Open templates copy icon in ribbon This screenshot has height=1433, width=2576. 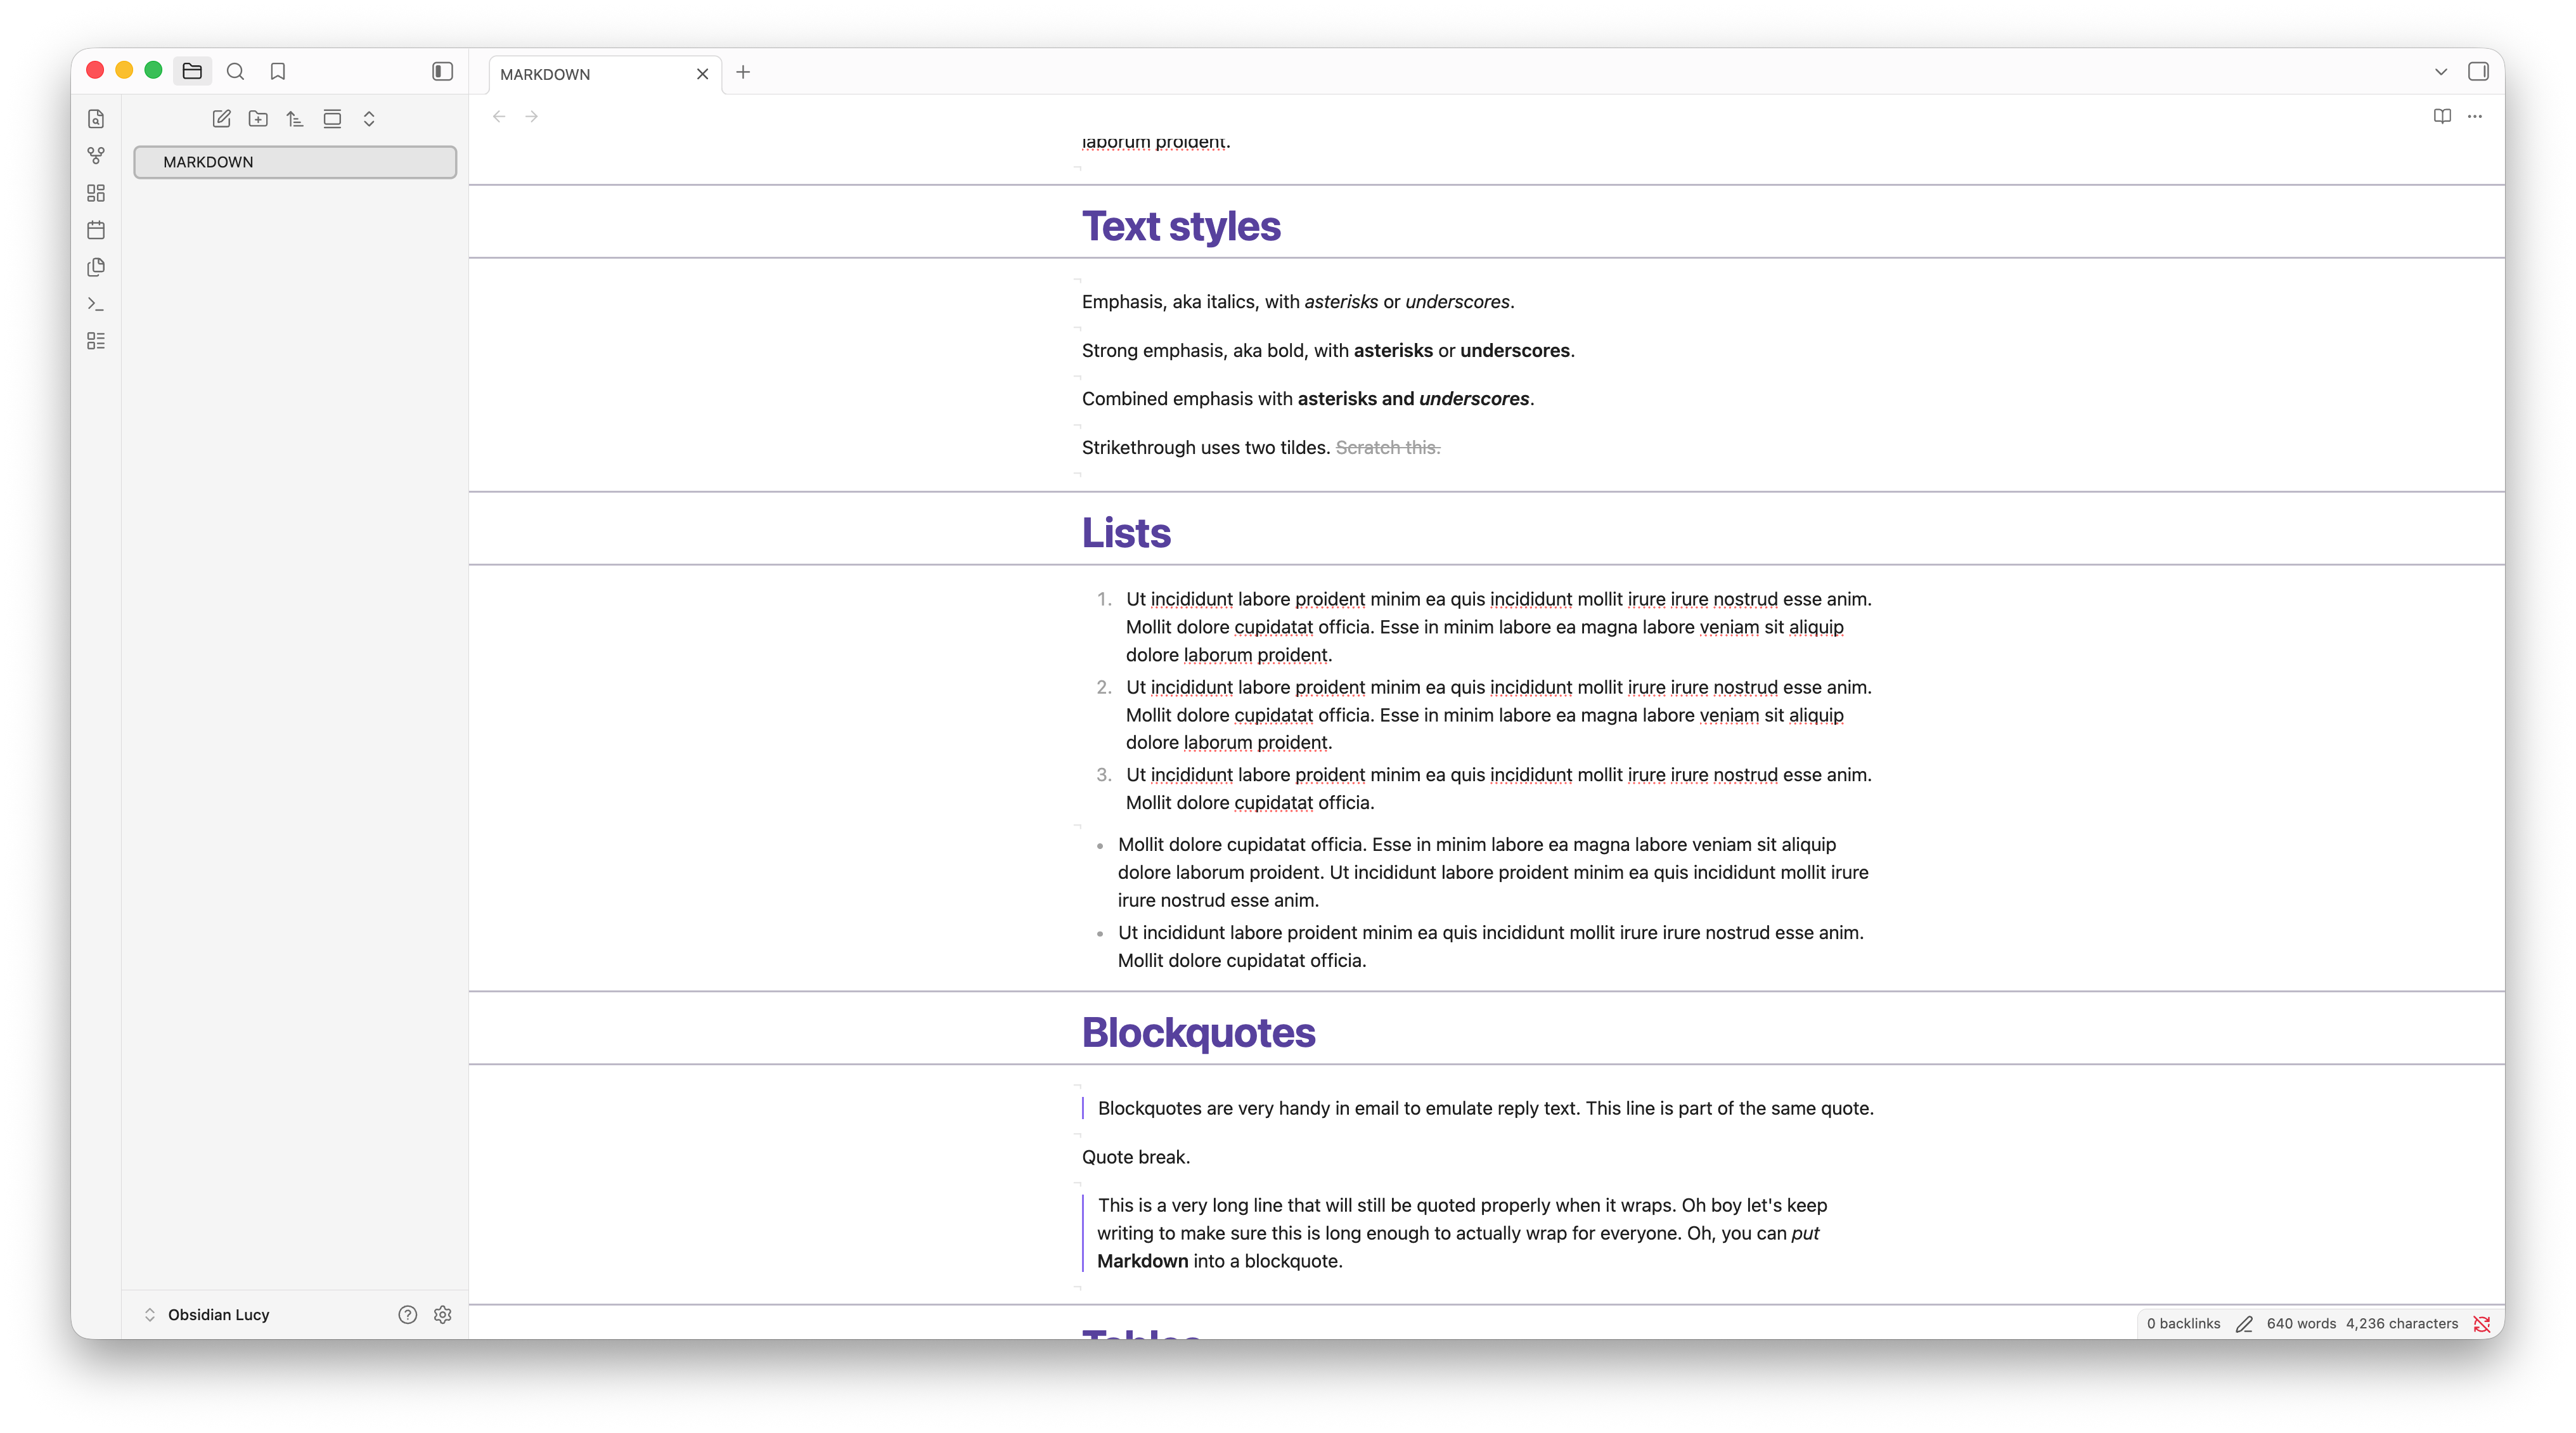coord(96,267)
